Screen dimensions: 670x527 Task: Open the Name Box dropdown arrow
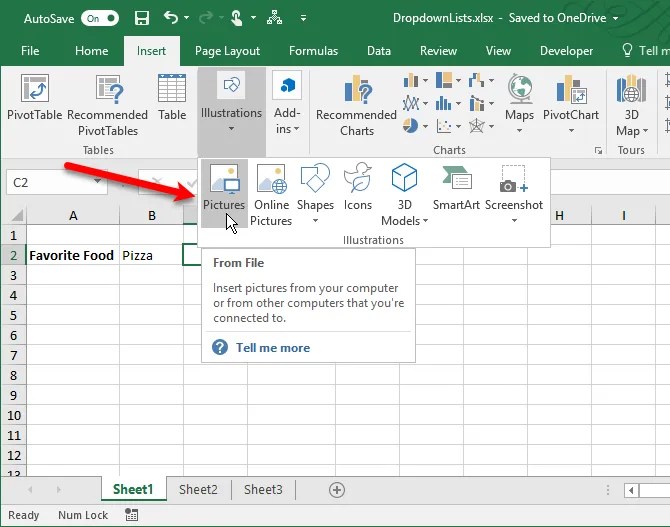click(x=98, y=182)
